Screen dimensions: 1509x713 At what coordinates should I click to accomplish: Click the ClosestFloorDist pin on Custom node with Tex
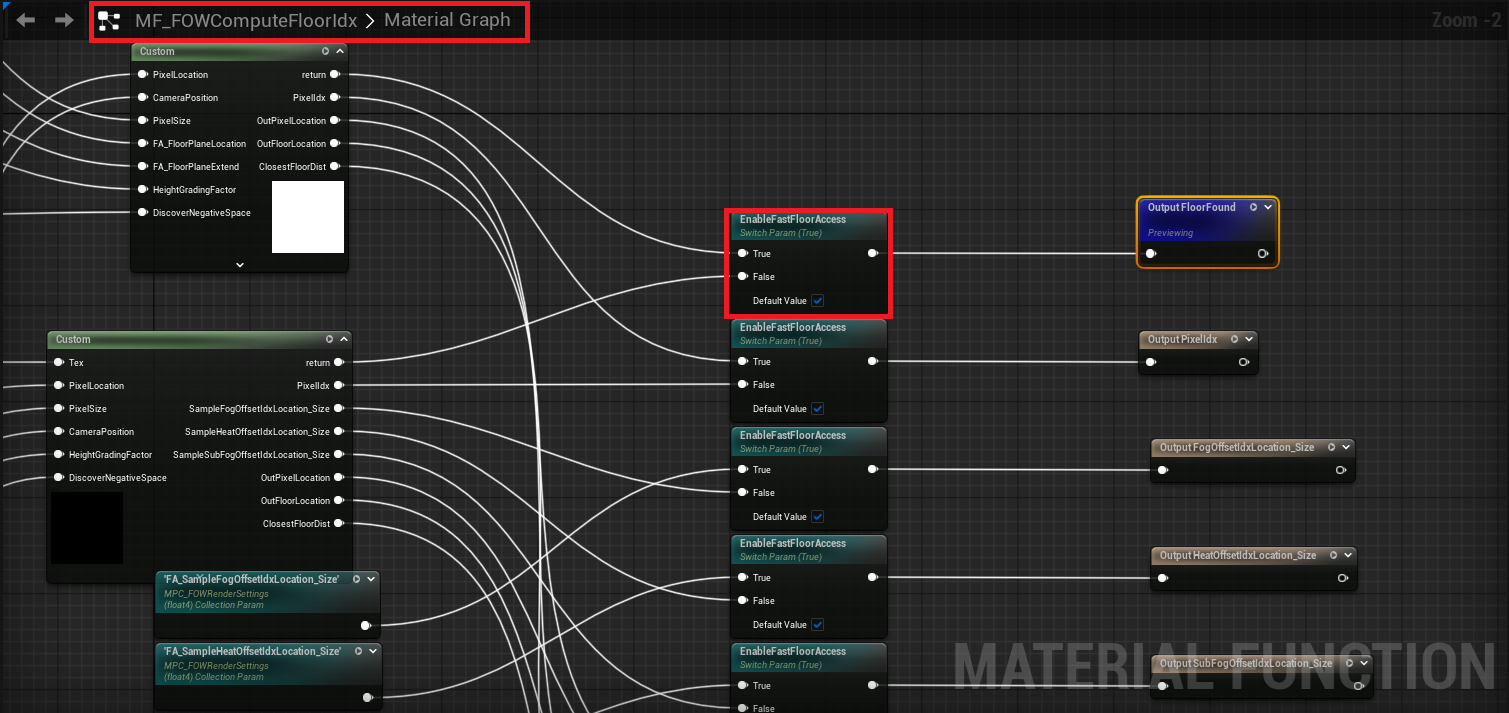point(339,524)
